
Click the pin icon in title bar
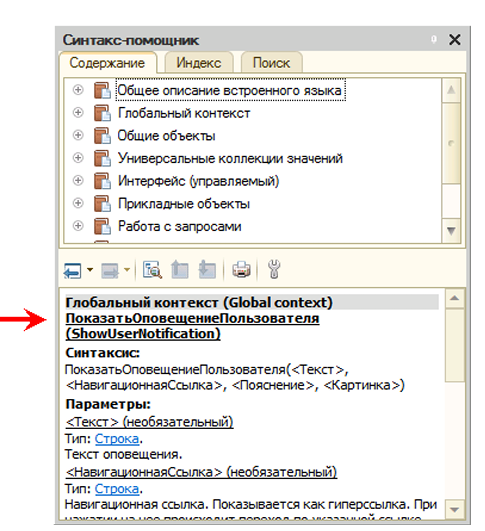pos(434,40)
